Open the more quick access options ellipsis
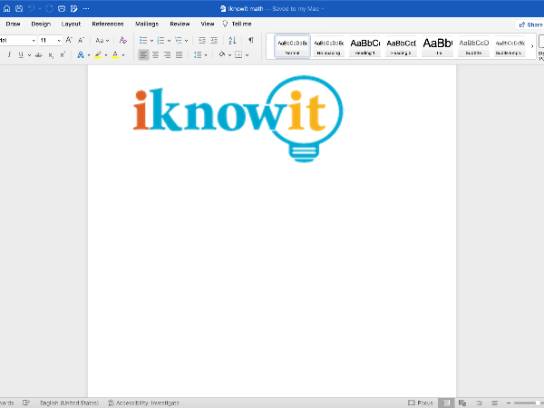The width and height of the screenshot is (544, 408). pyautogui.click(x=86, y=9)
